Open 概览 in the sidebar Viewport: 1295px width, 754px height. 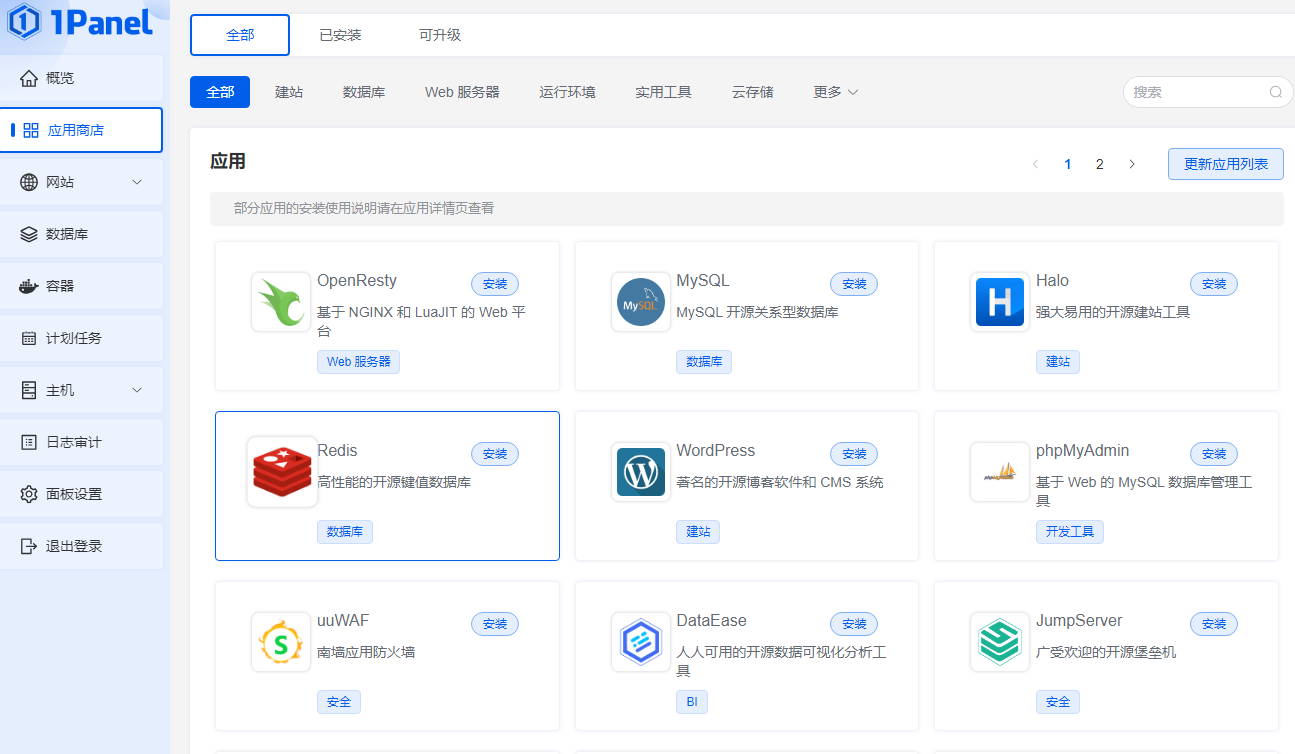pyautogui.click(x=82, y=78)
